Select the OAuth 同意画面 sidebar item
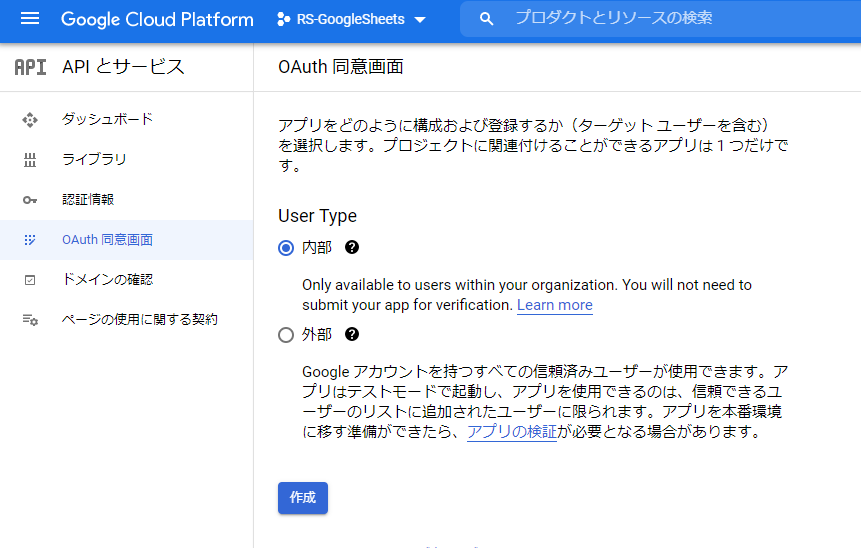The height and width of the screenshot is (548, 861). [126, 240]
